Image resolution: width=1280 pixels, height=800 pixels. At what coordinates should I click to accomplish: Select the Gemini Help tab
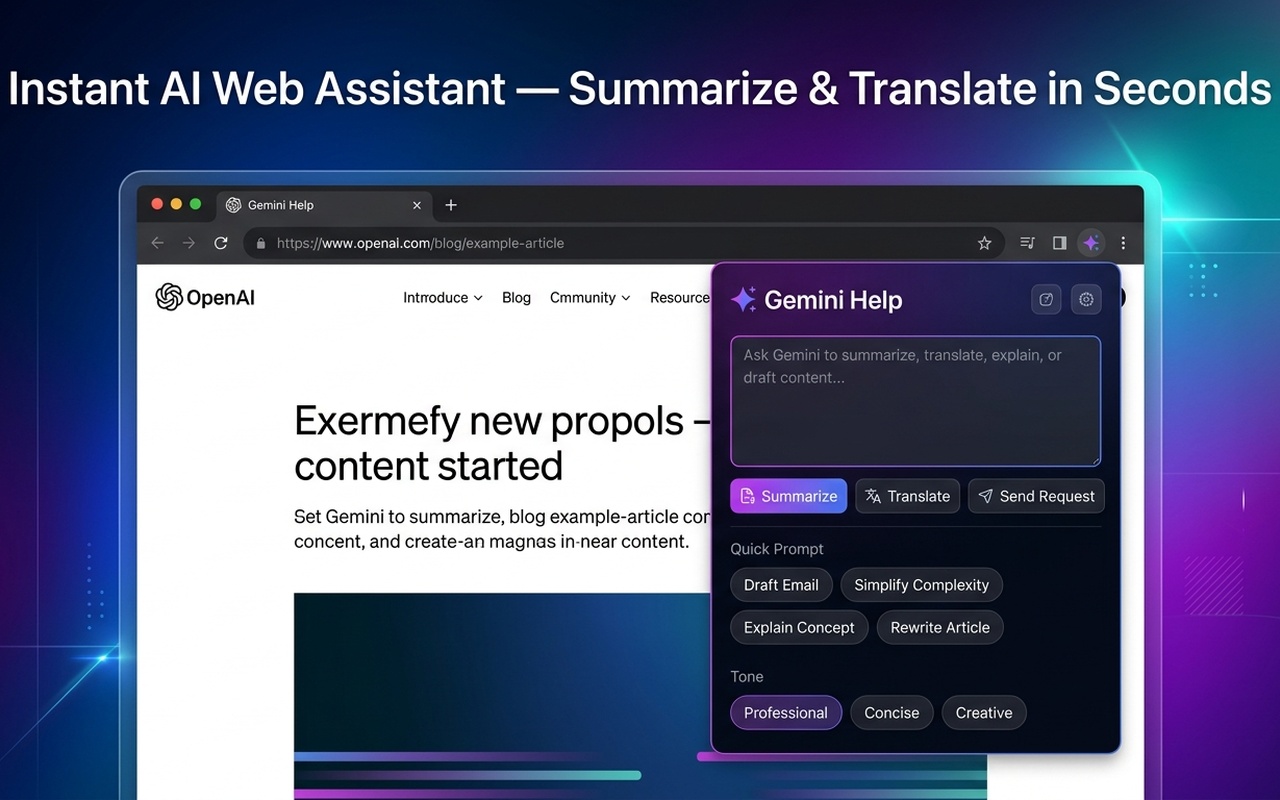pyautogui.click(x=325, y=205)
